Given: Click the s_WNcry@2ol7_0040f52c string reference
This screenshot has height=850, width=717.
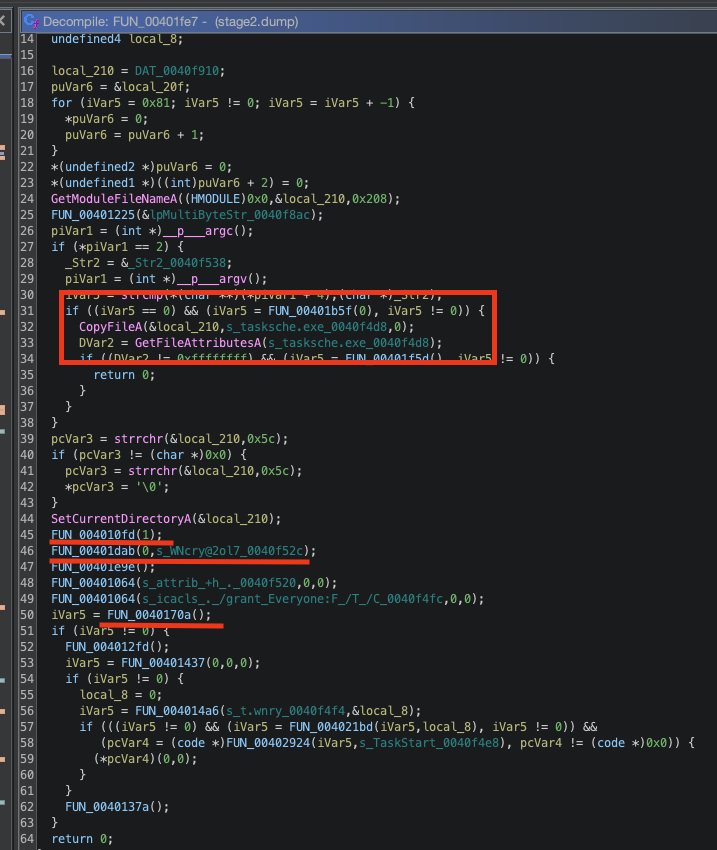Looking at the screenshot, I should [x=230, y=551].
